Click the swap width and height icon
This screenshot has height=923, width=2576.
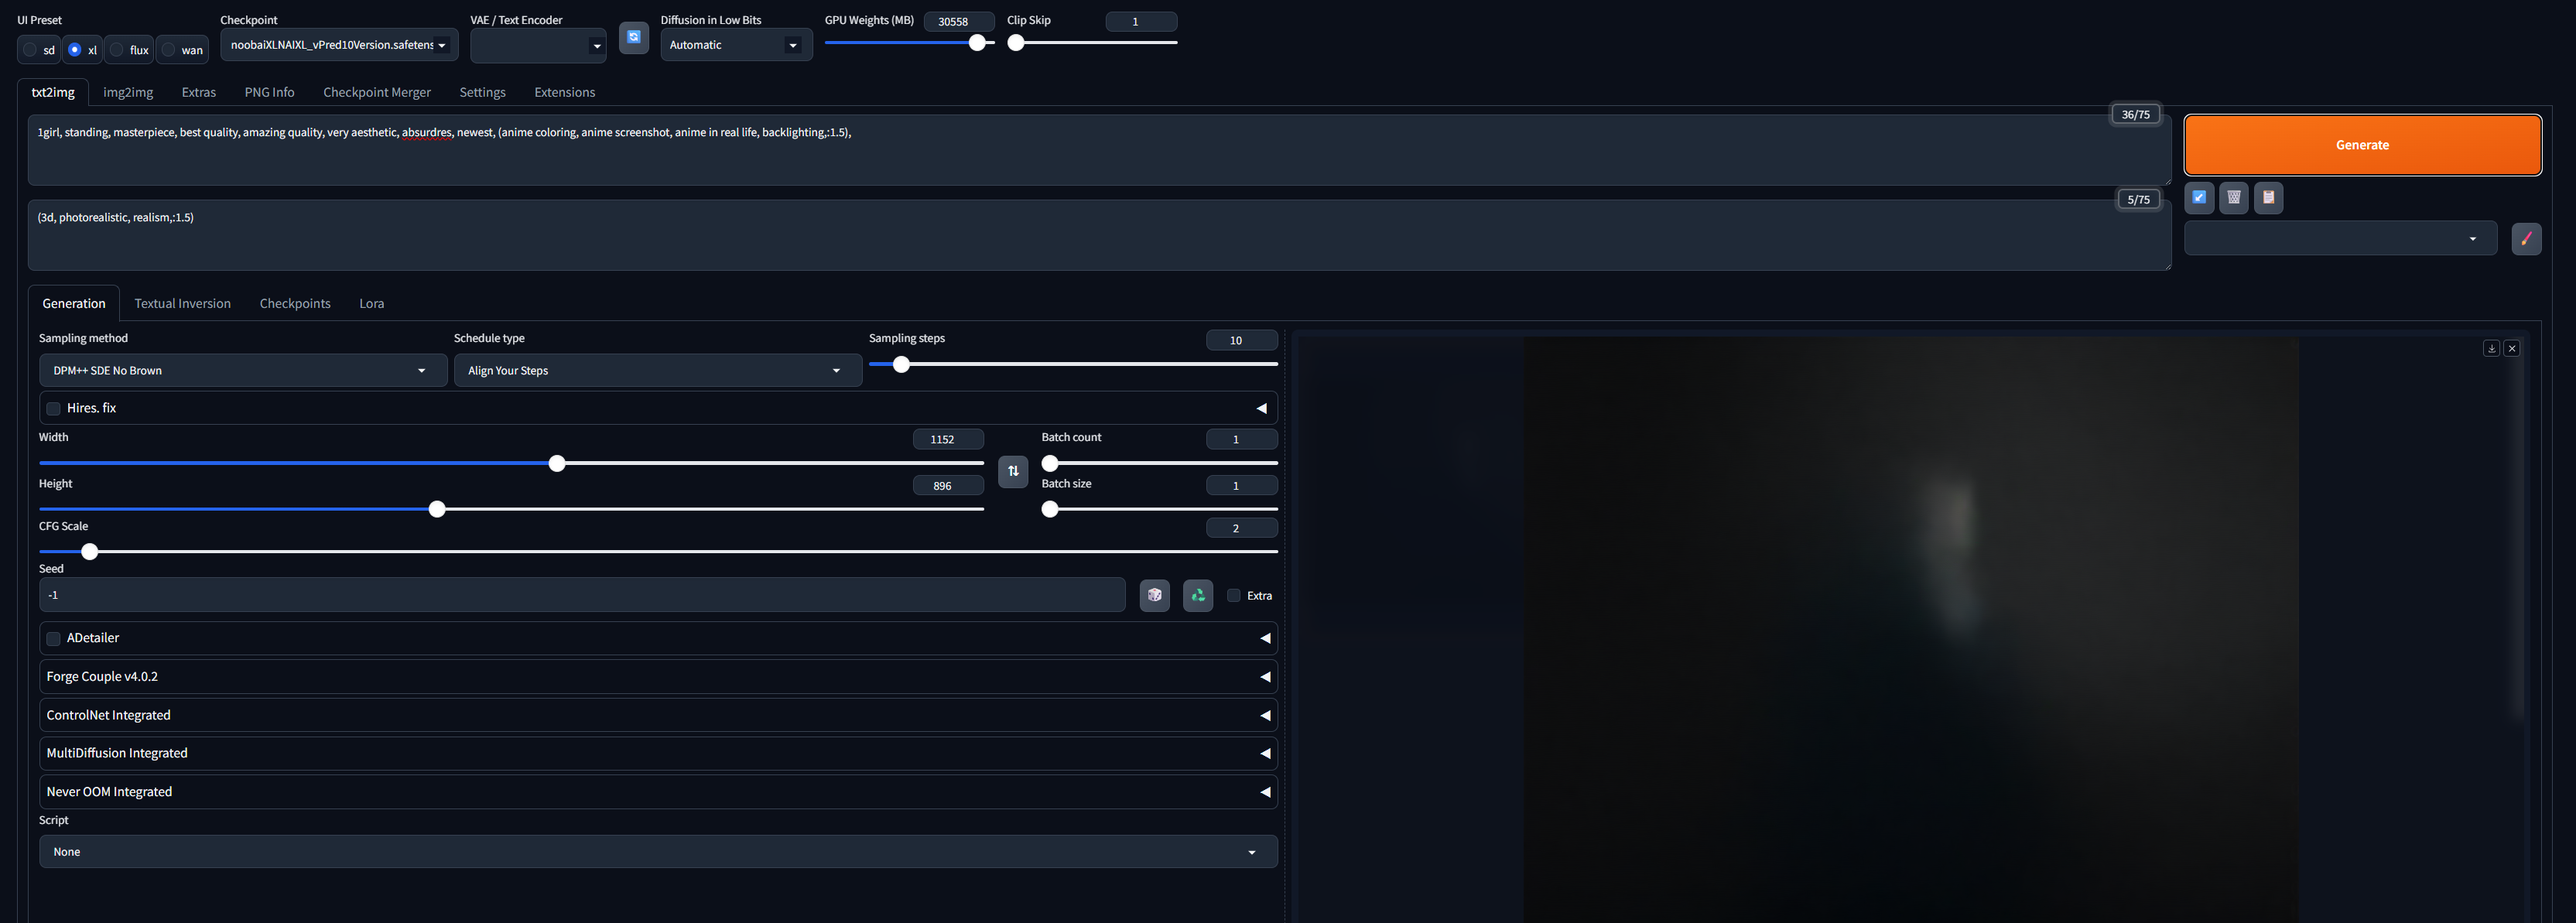click(x=1012, y=471)
